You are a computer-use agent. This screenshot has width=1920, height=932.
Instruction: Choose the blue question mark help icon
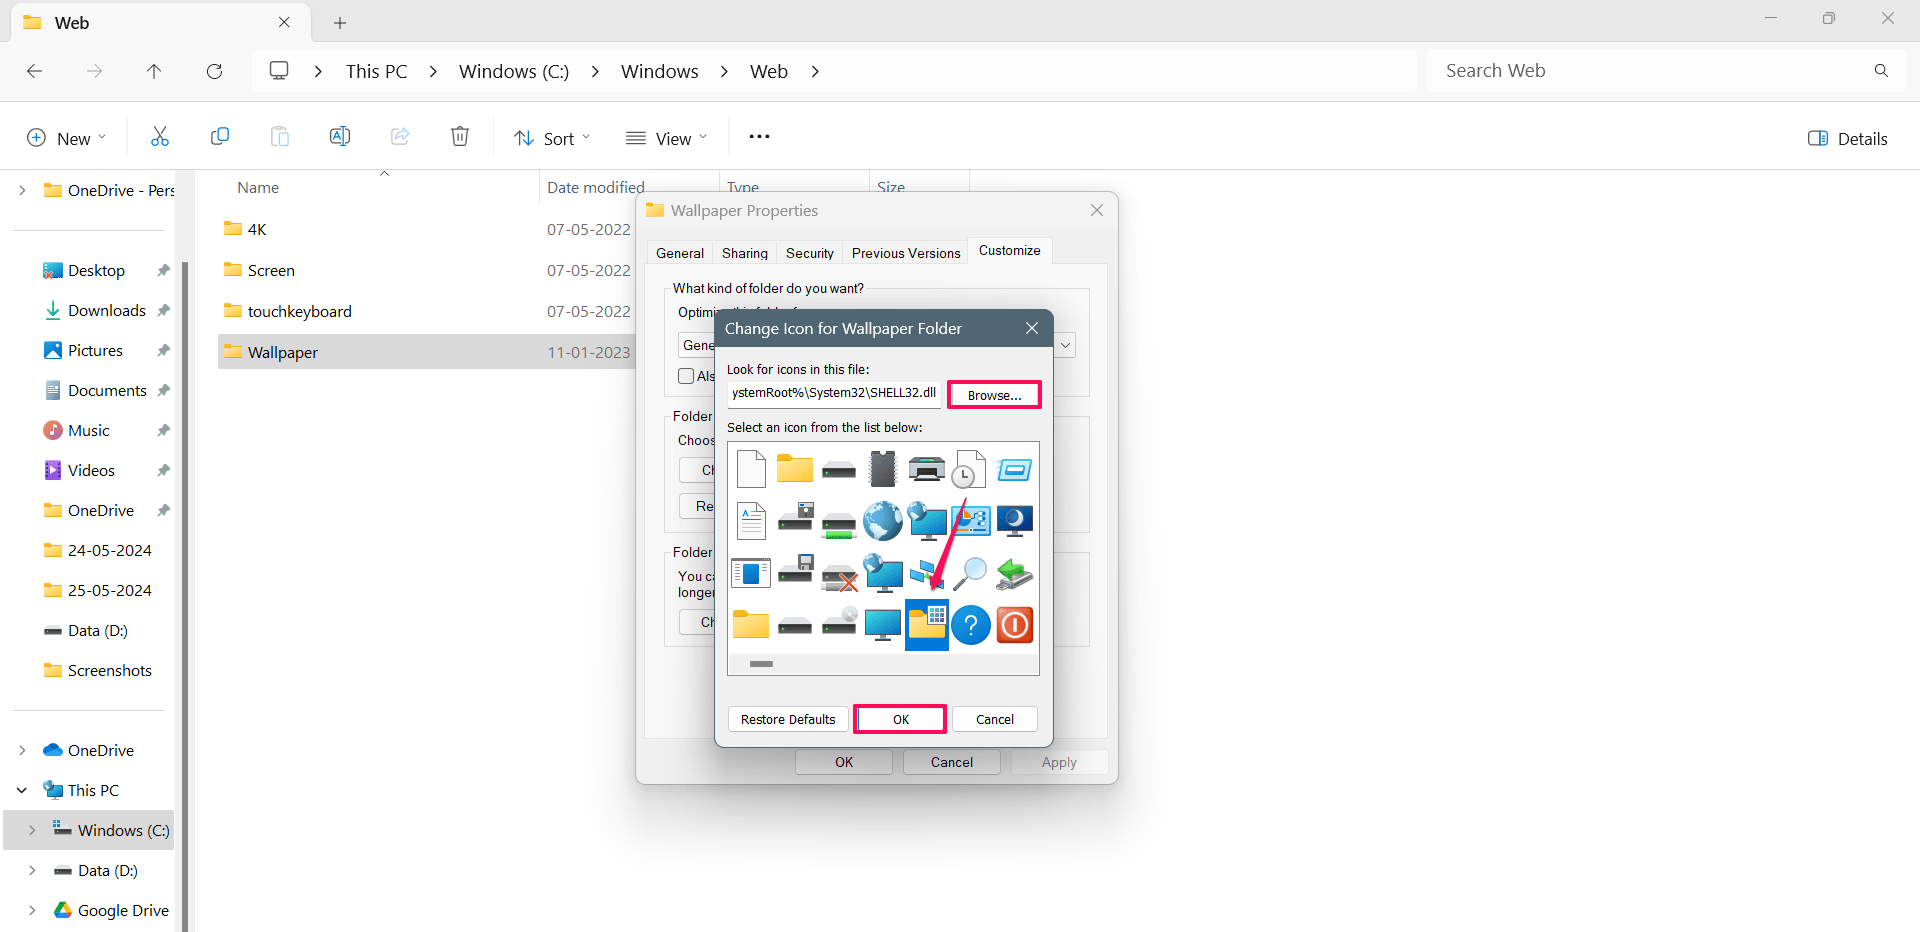[x=970, y=625]
